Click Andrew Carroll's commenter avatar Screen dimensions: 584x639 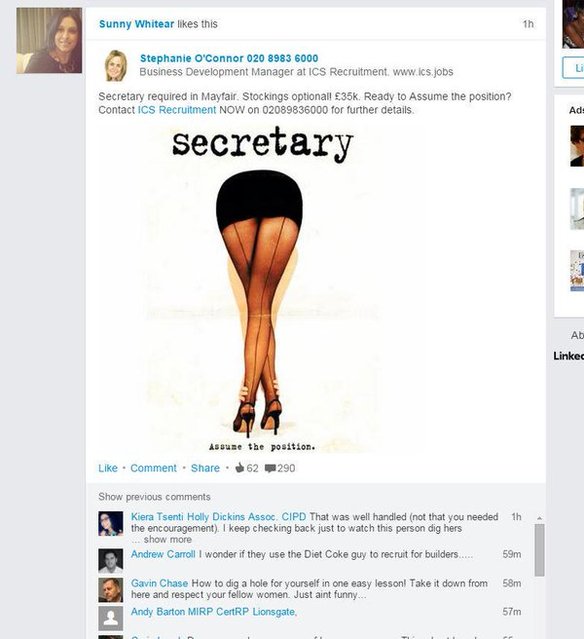coord(110,560)
